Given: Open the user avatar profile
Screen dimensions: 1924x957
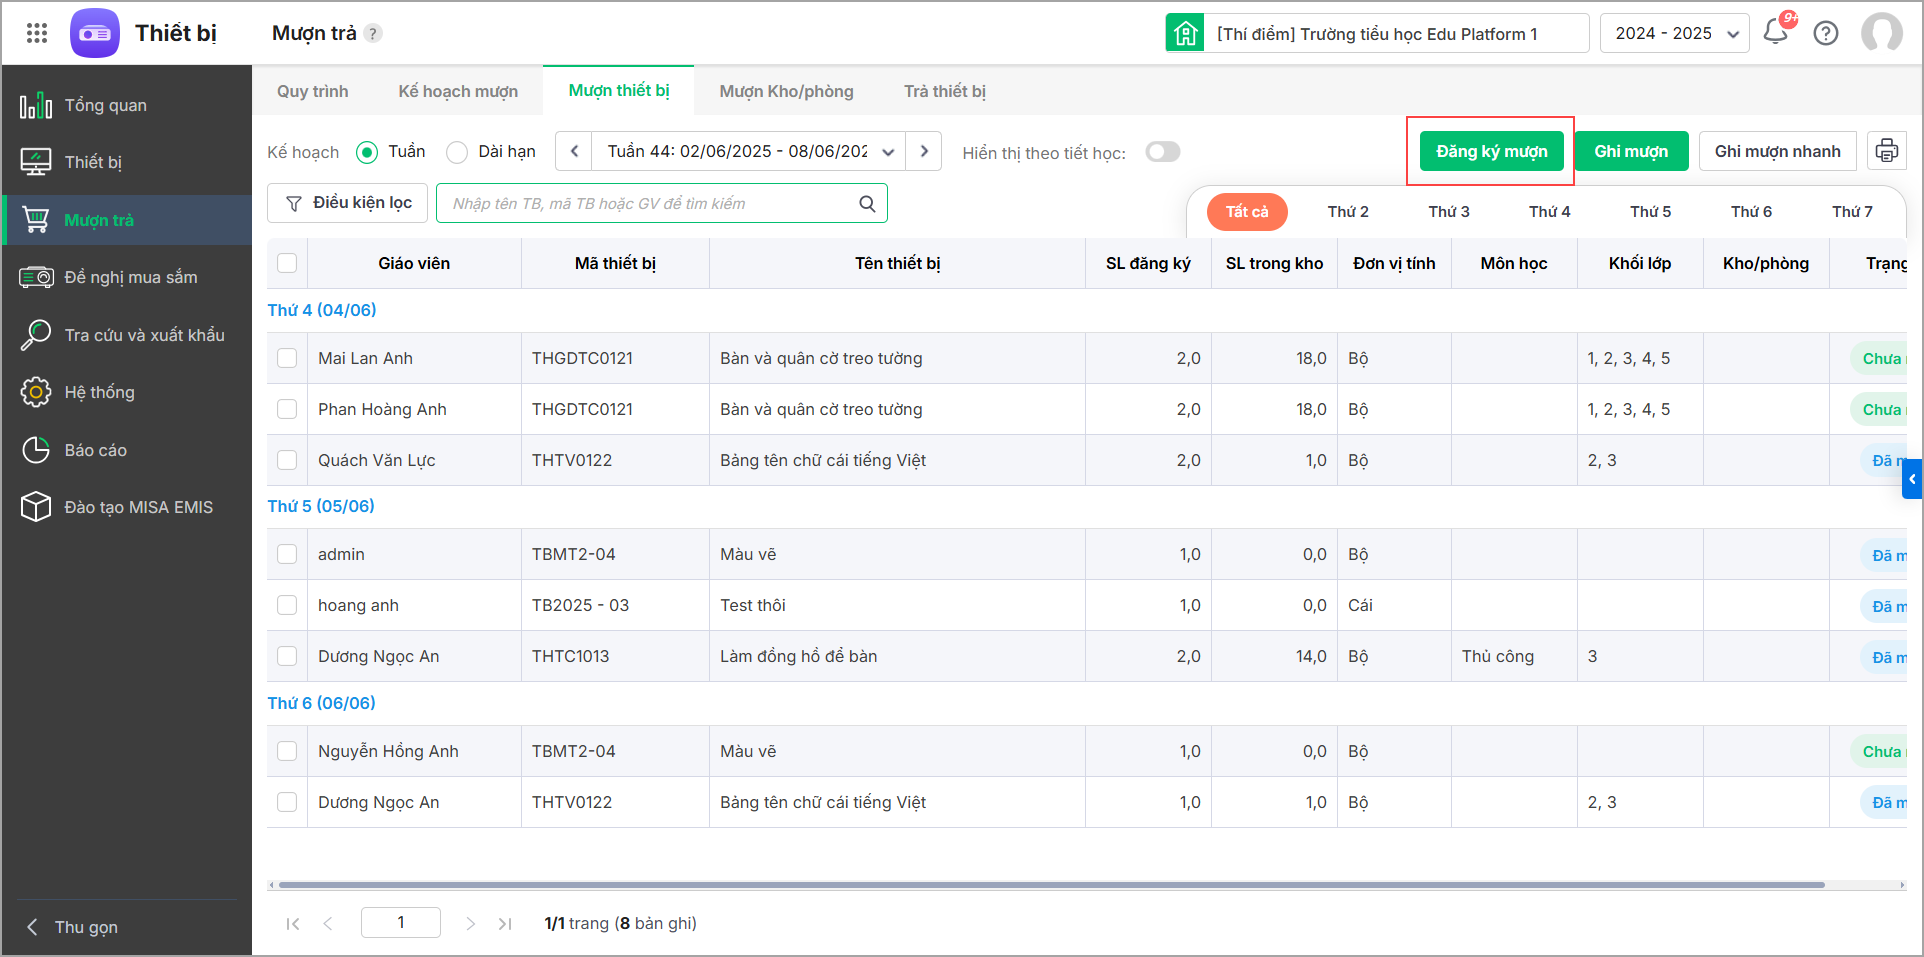Looking at the screenshot, I should click(x=1881, y=33).
